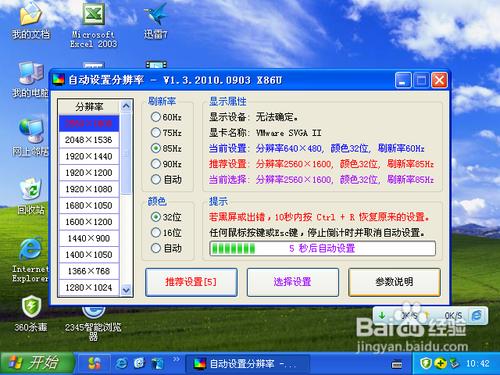Select the 85Hz refresh rate
Image resolution: width=500 pixels, height=375 pixels.
(166, 148)
